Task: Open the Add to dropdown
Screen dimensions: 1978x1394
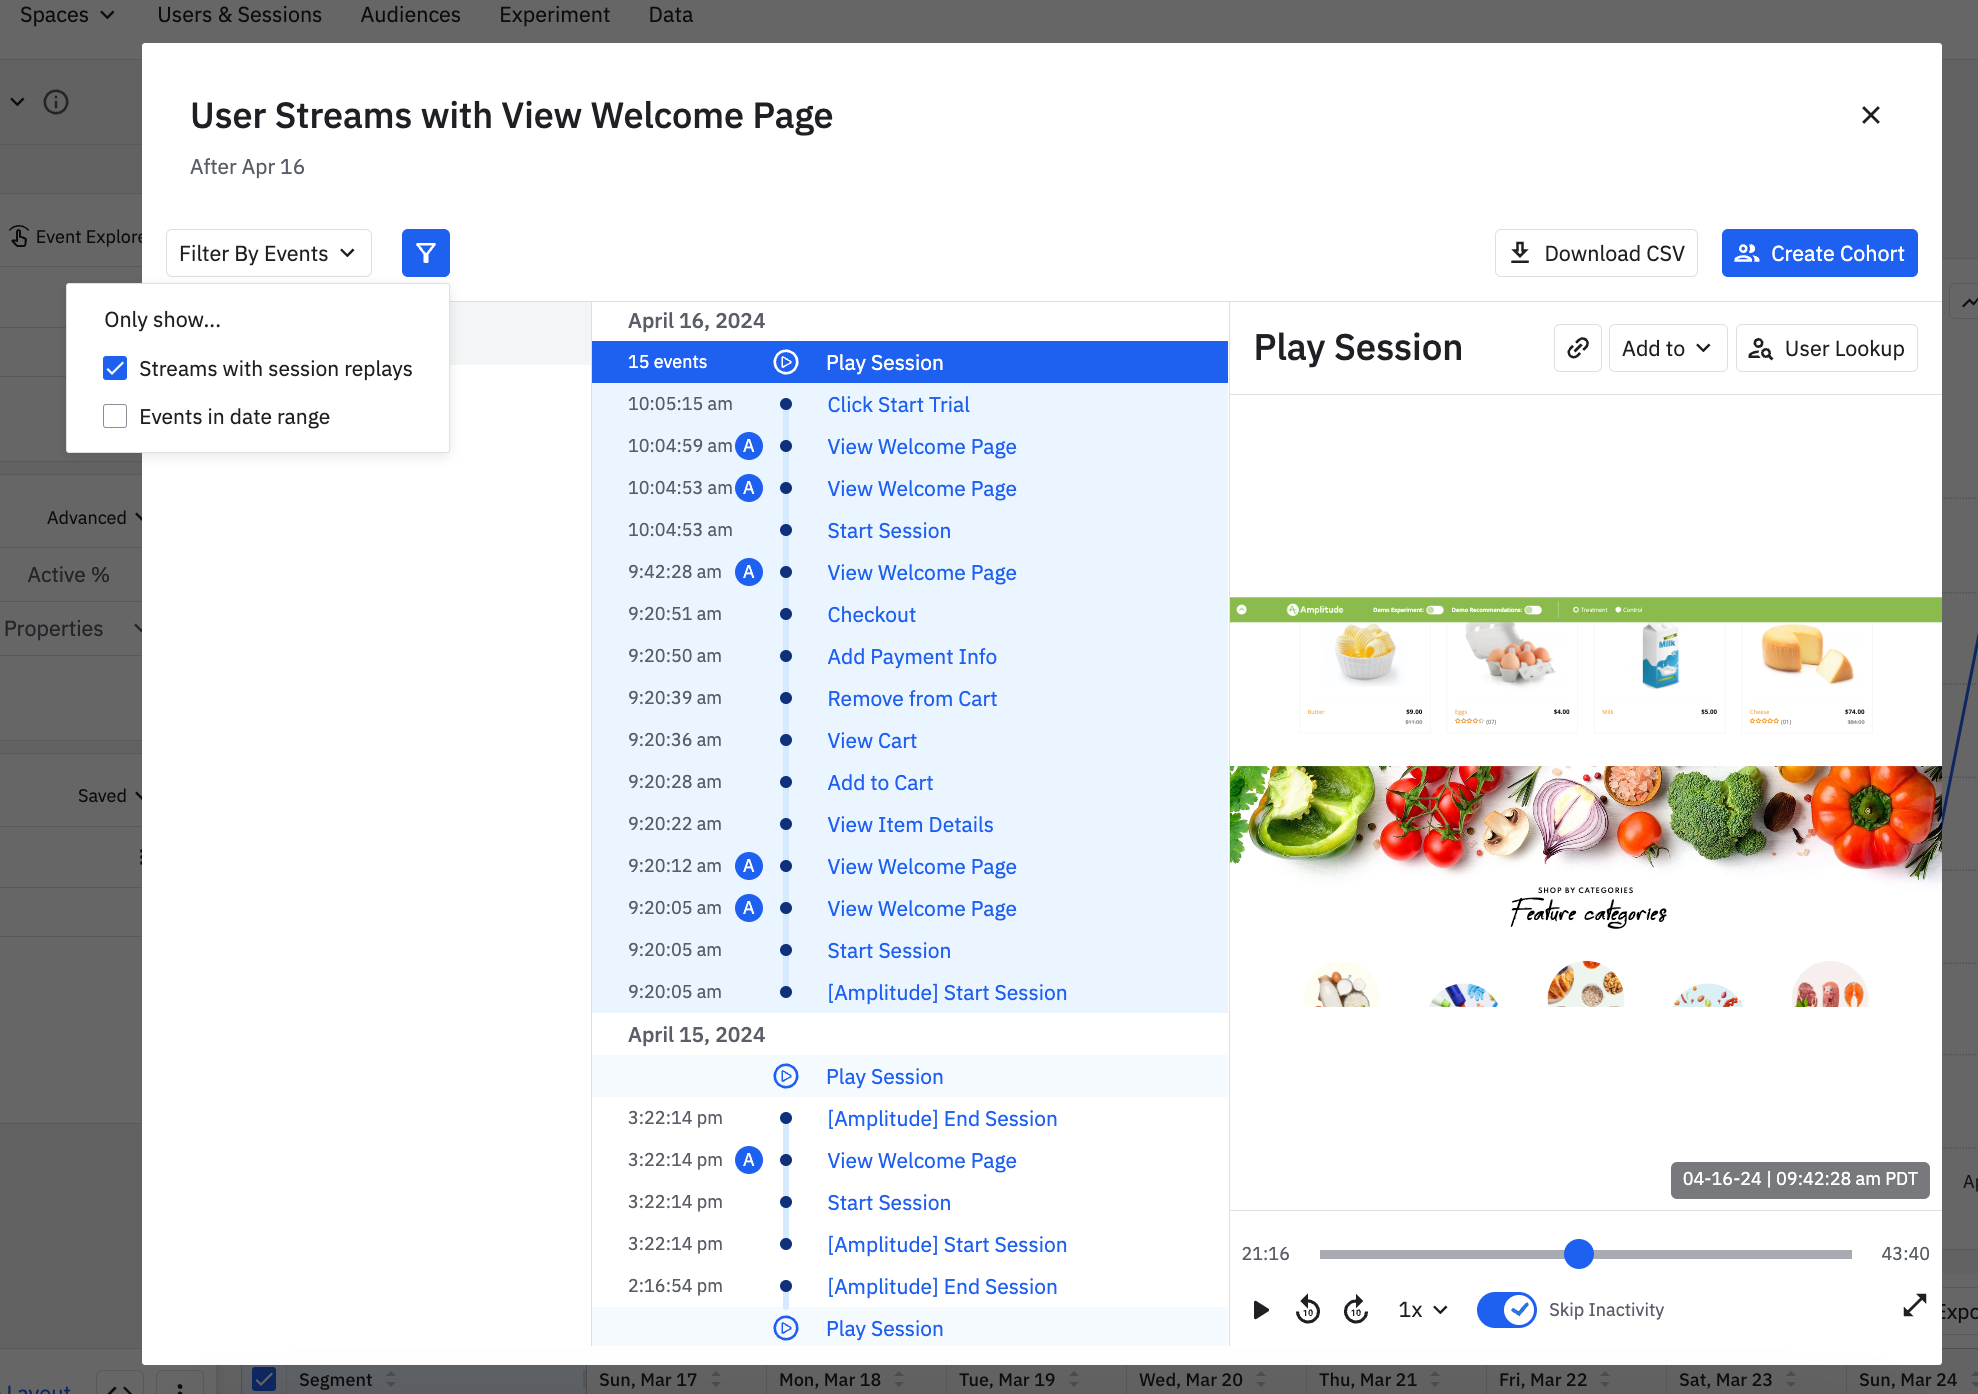Action: click(1667, 348)
